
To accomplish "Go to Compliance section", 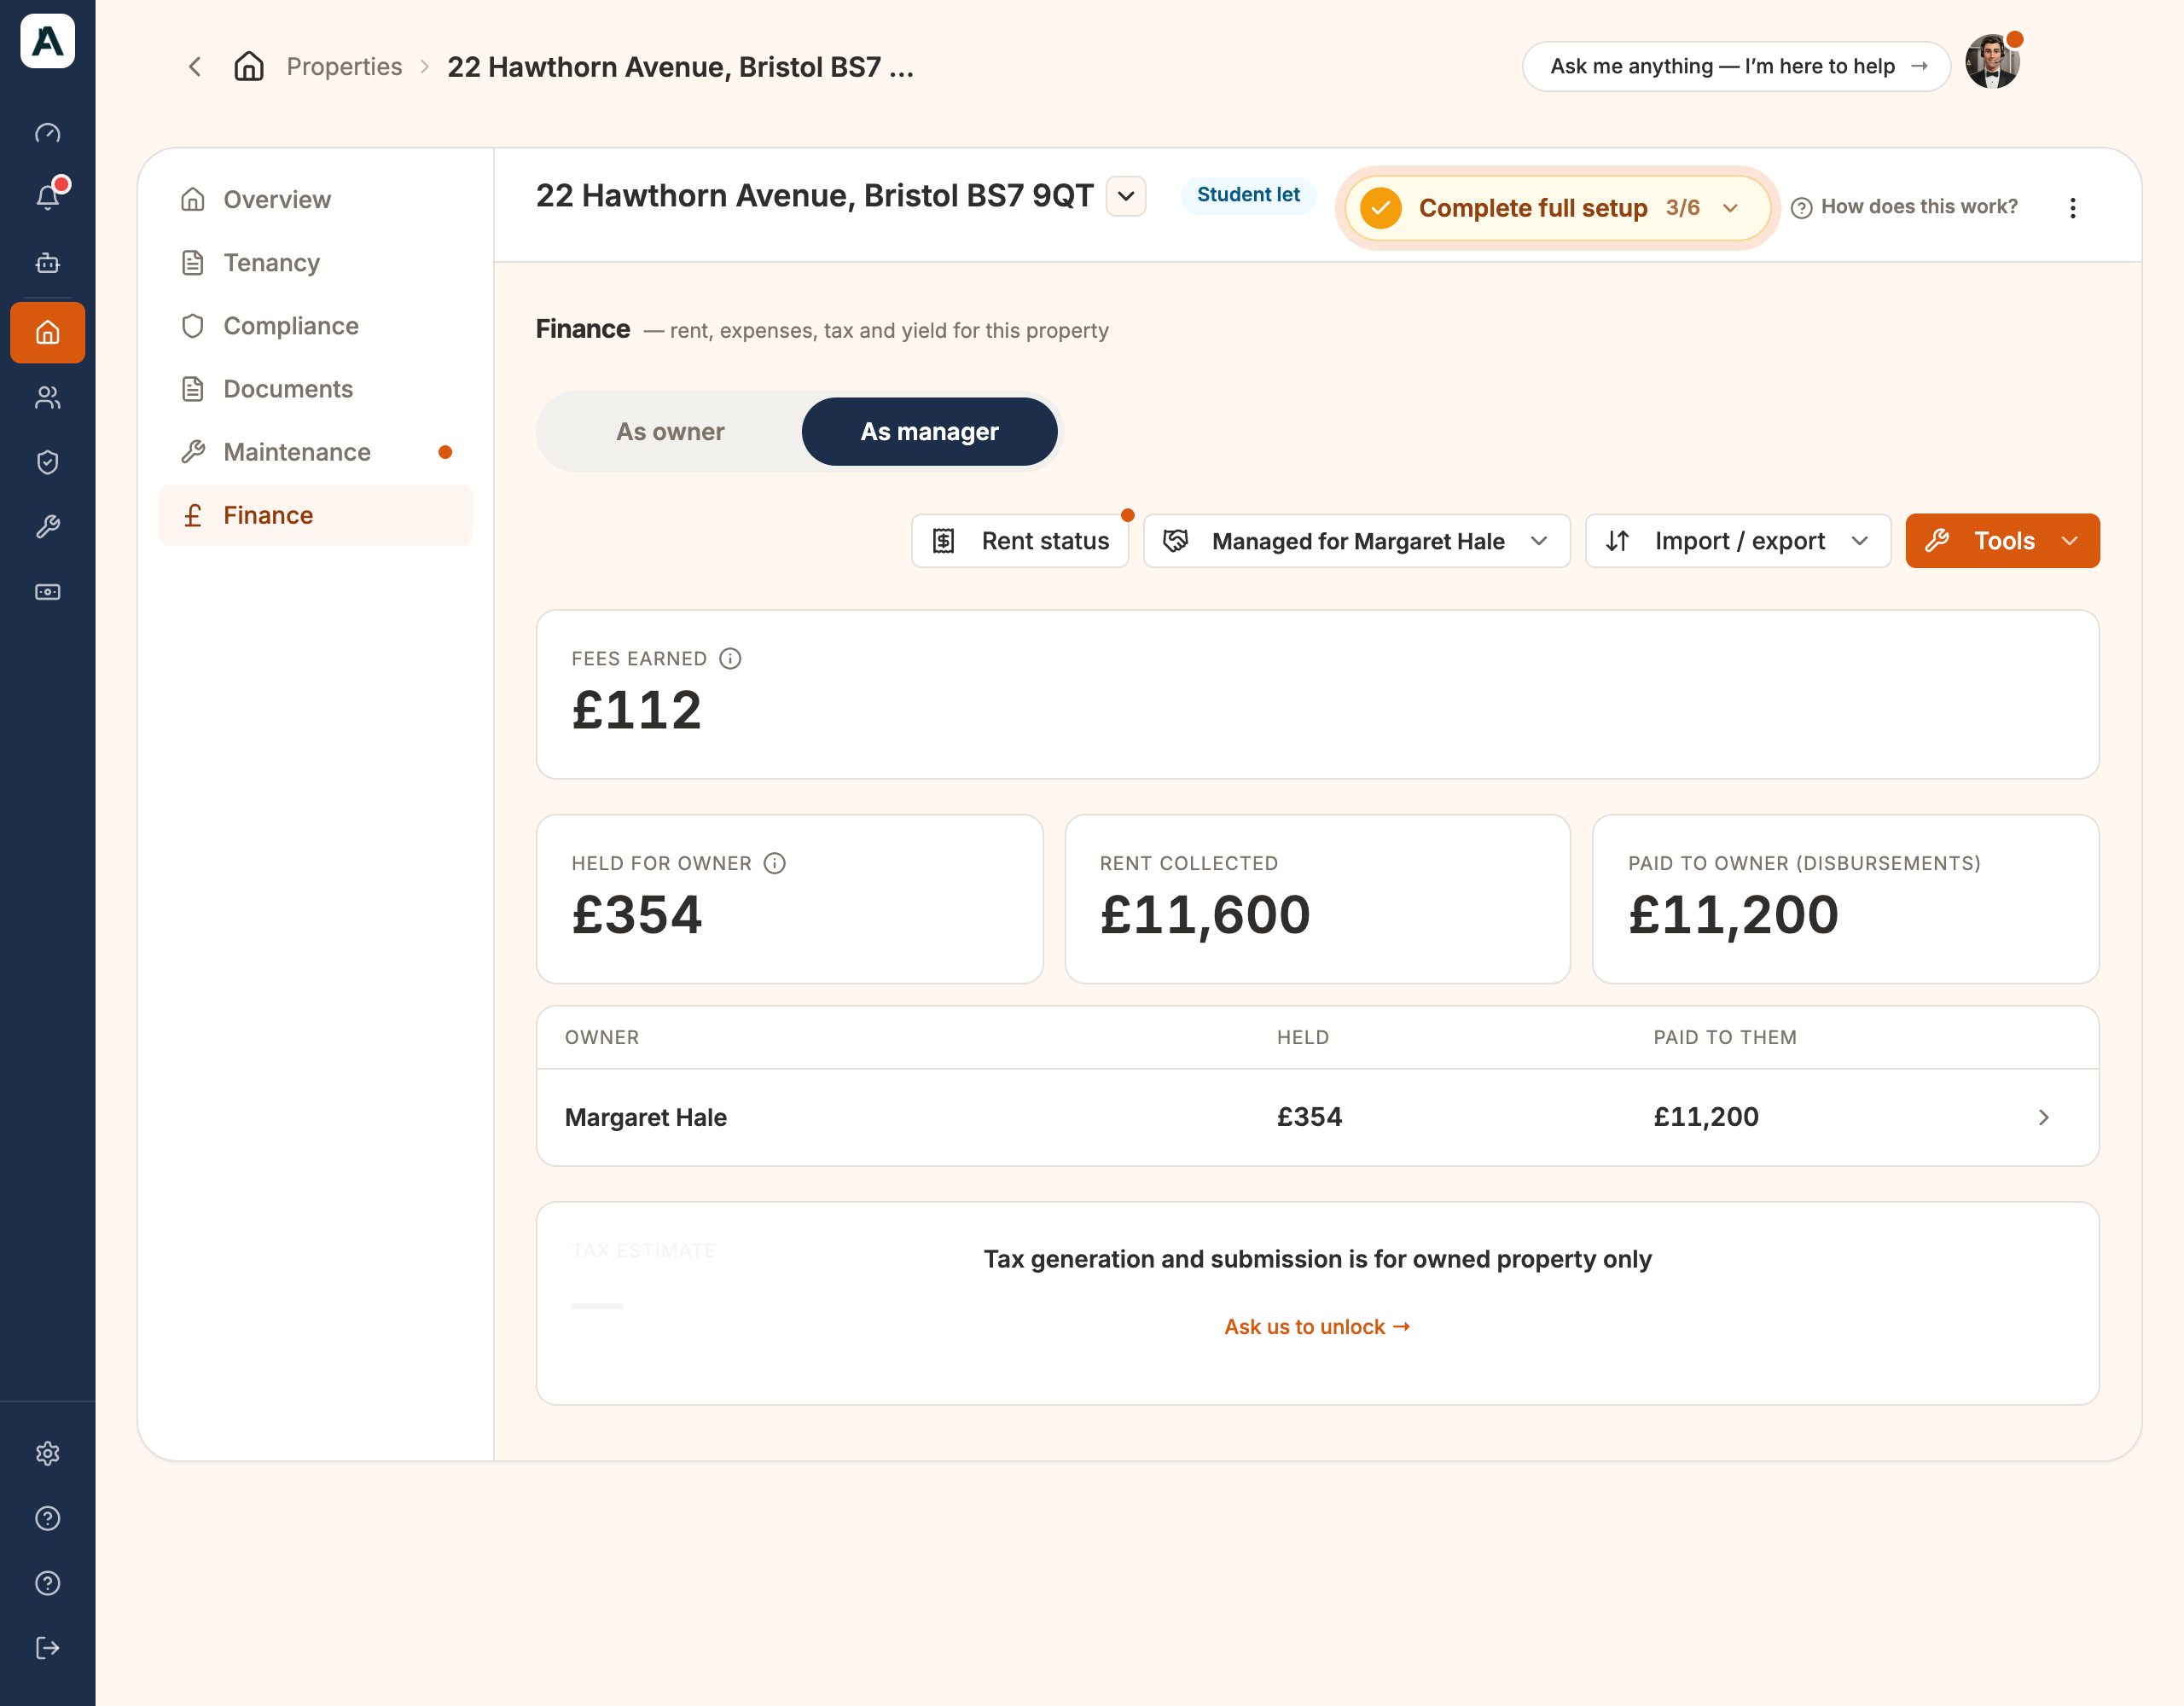I will [x=315, y=325].
